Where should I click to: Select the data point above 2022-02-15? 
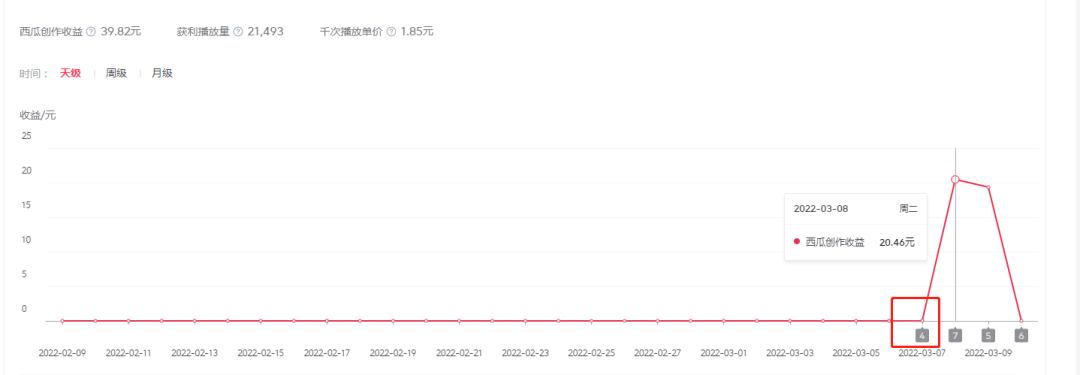tap(261, 321)
